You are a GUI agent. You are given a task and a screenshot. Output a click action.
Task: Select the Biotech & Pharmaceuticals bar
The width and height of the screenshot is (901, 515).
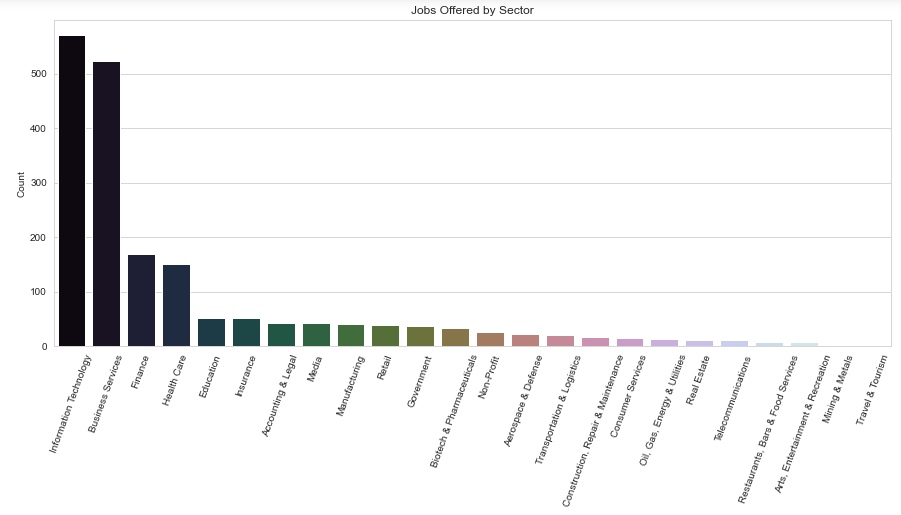[455, 338]
